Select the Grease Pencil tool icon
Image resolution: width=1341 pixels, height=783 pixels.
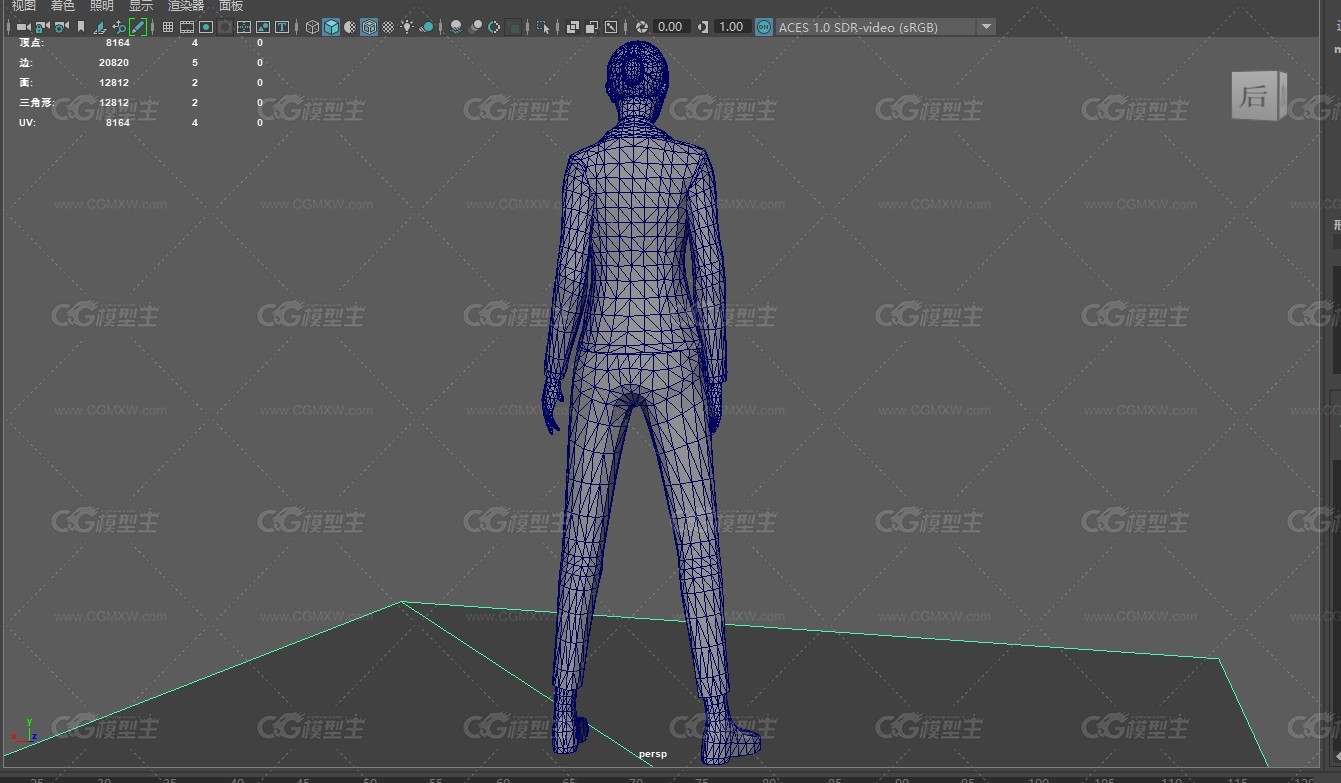138,27
